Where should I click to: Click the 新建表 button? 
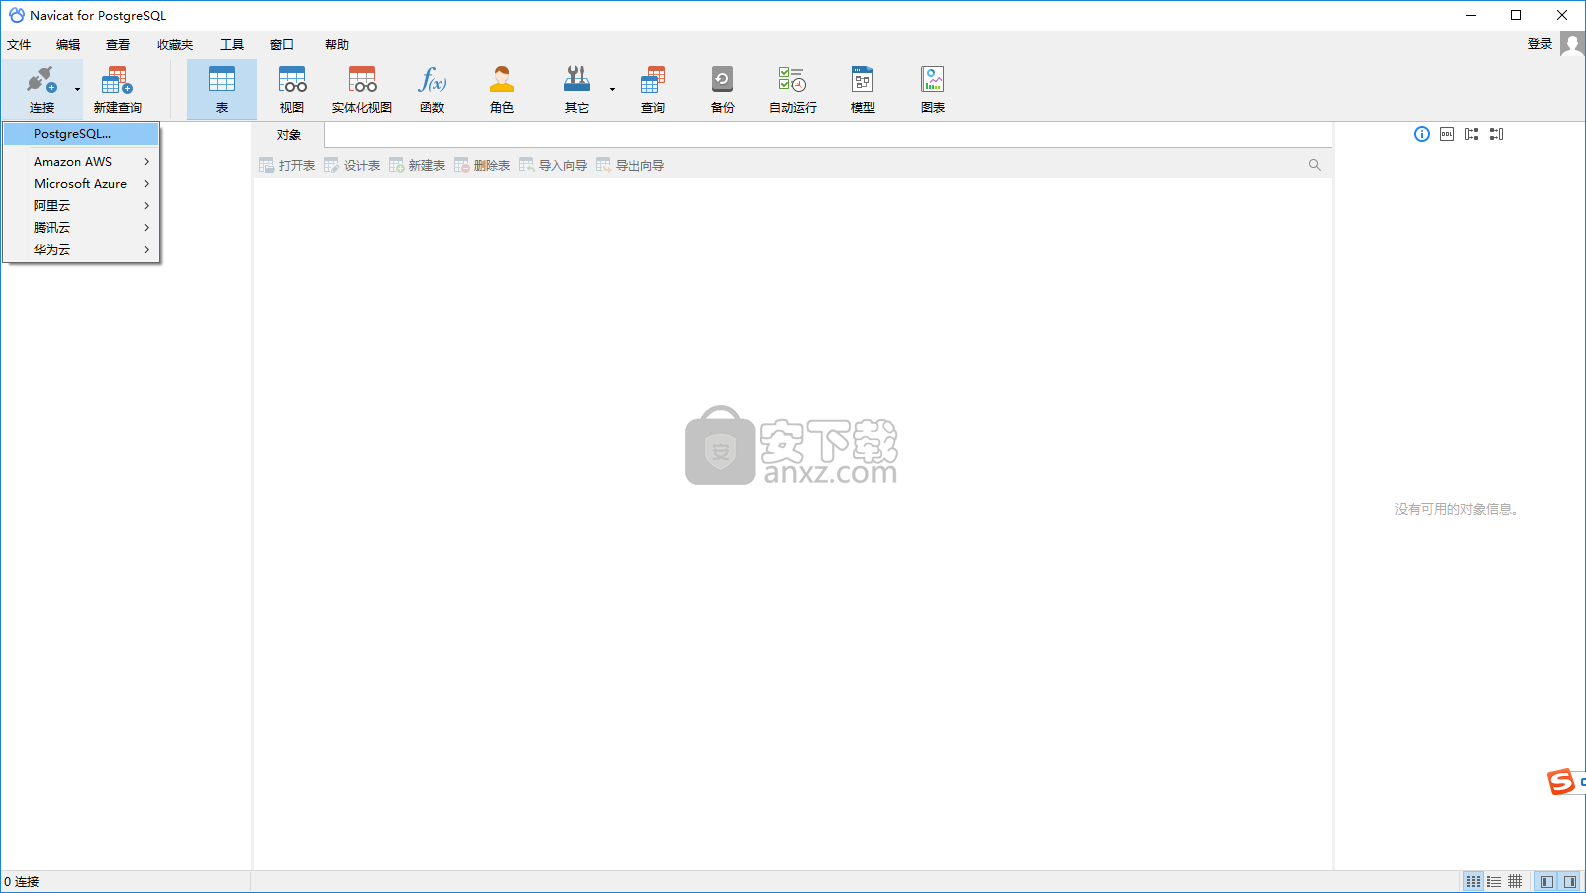click(x=417, y=166)
